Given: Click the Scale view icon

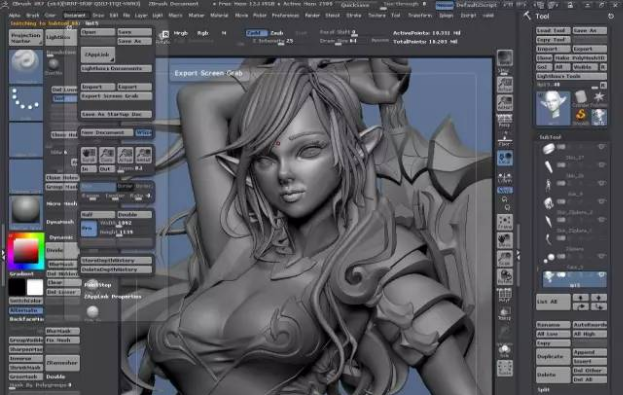Looking at the screenshot, I should point(505,259).
